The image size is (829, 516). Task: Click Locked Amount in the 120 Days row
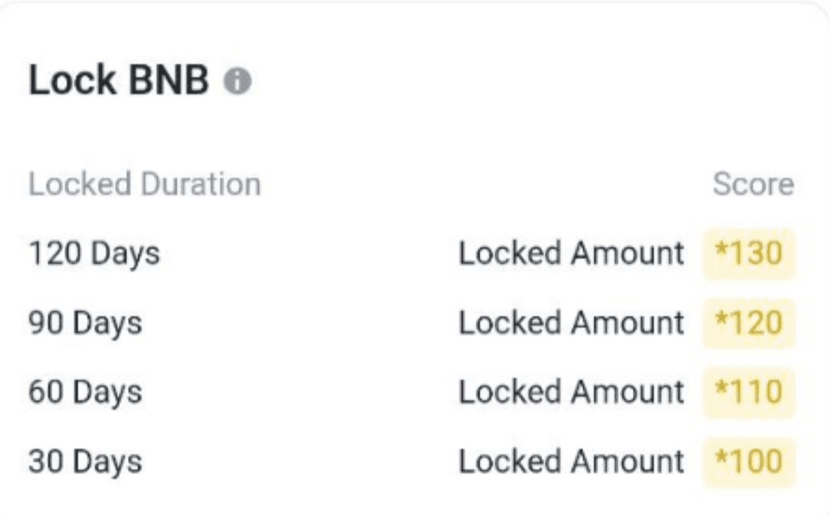point(571,254)
